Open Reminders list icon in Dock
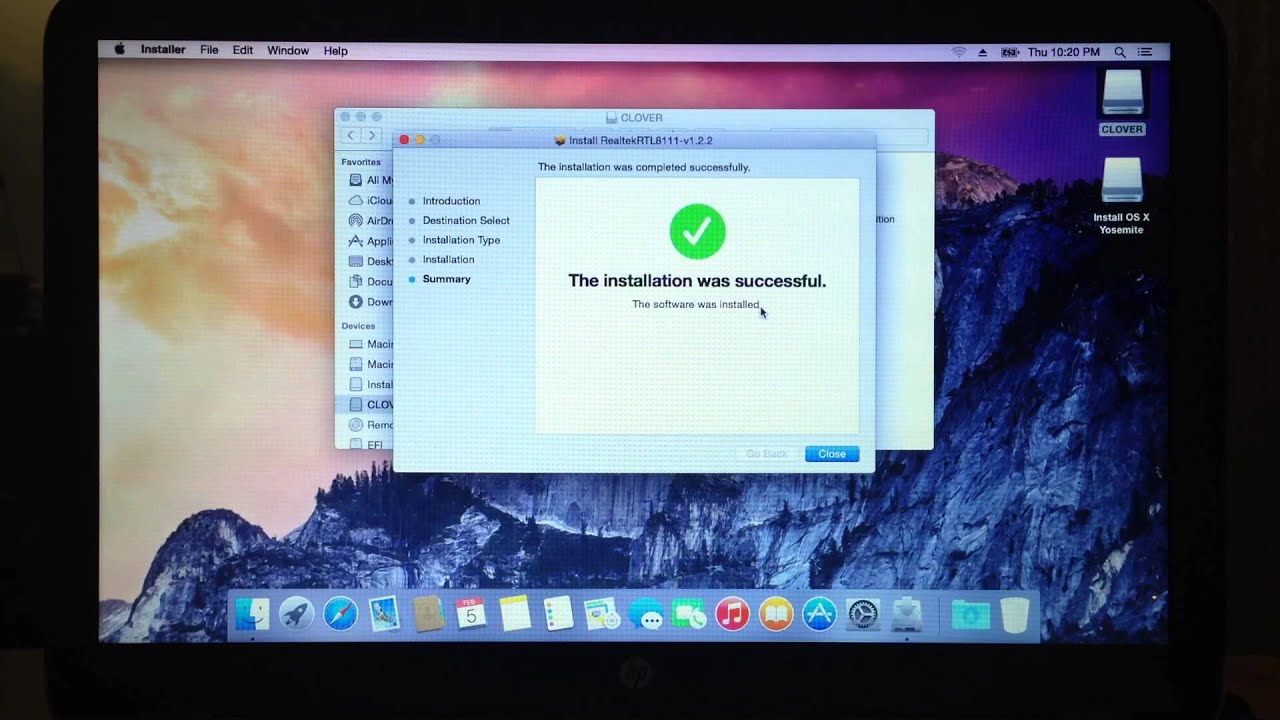Screen dimensions: 1280x720 point(558,613)
